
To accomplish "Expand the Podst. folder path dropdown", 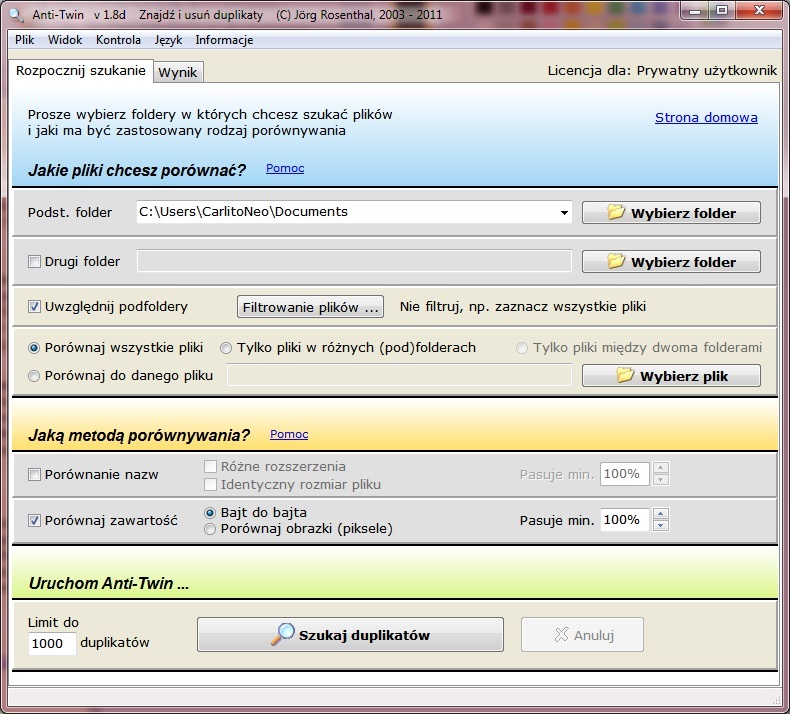I will tap(564, 213).
